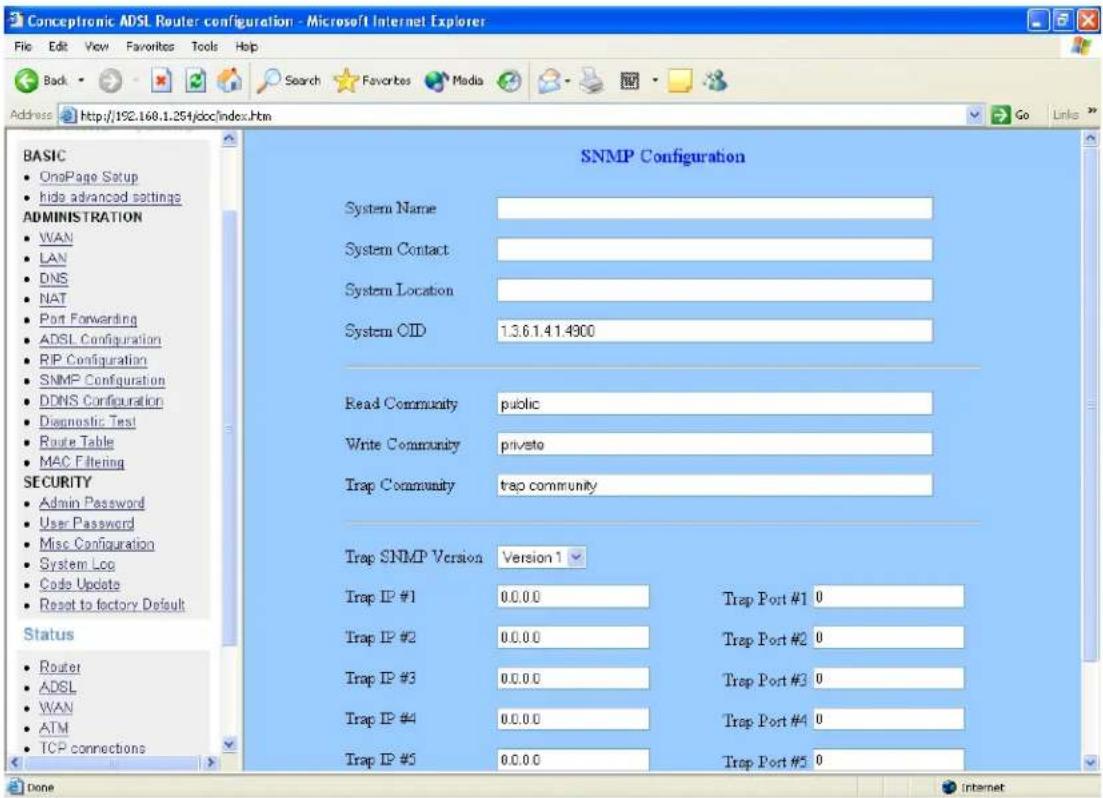Open the Search toolbar button
Image resolution: width=1103 pixels, height=798 pixels.
click(289, 81)
